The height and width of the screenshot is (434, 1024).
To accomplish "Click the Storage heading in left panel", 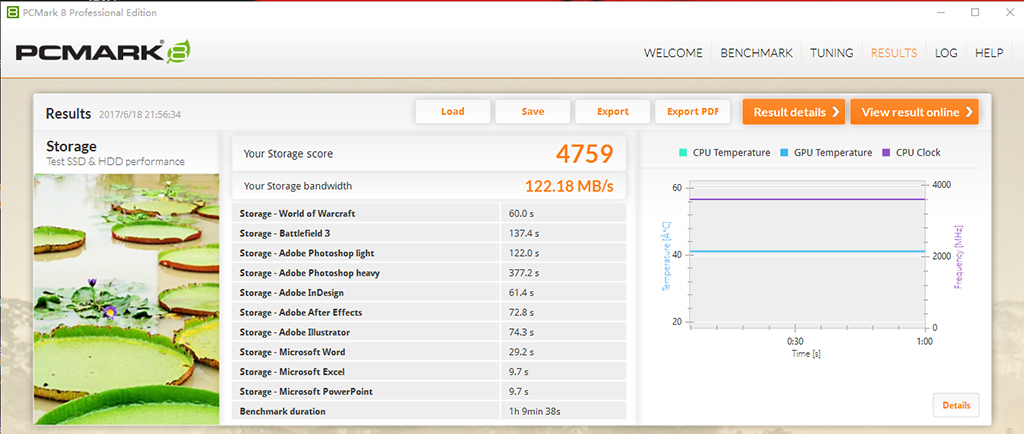I will (71, 146).
